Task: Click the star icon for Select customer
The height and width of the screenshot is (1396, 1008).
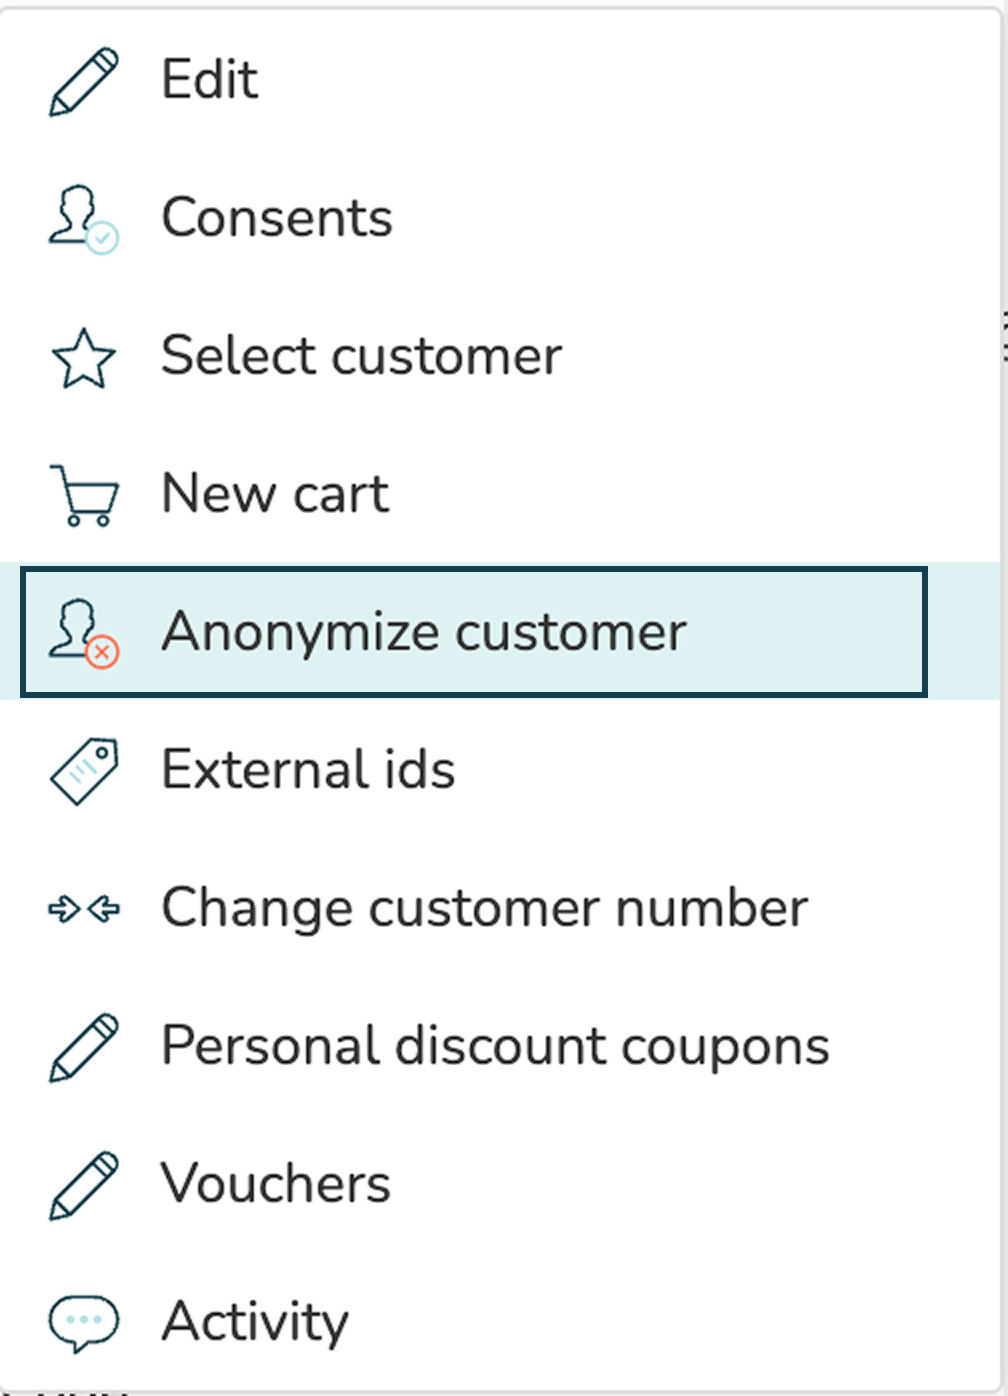Action: (84, 358)
